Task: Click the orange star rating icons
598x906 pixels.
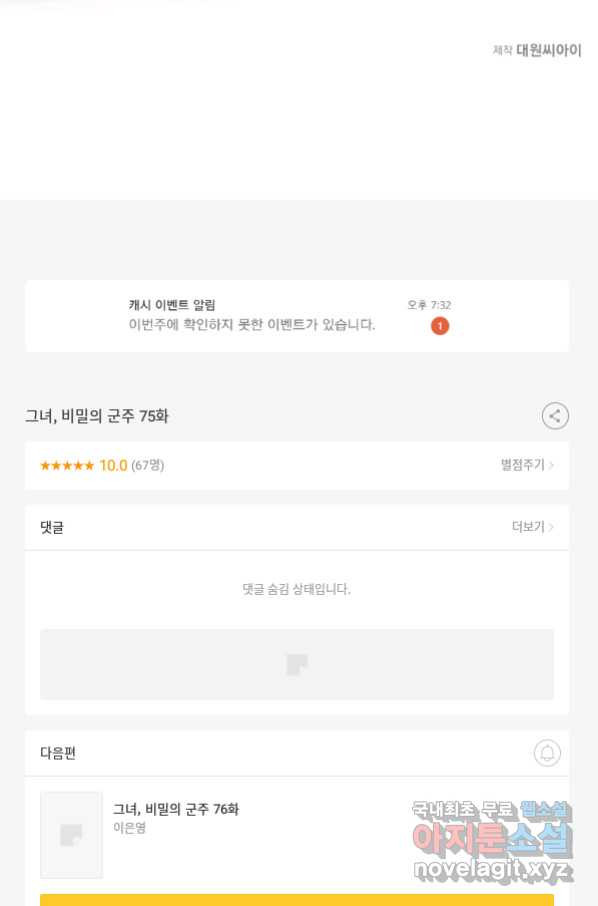Action: pos(67,466)
